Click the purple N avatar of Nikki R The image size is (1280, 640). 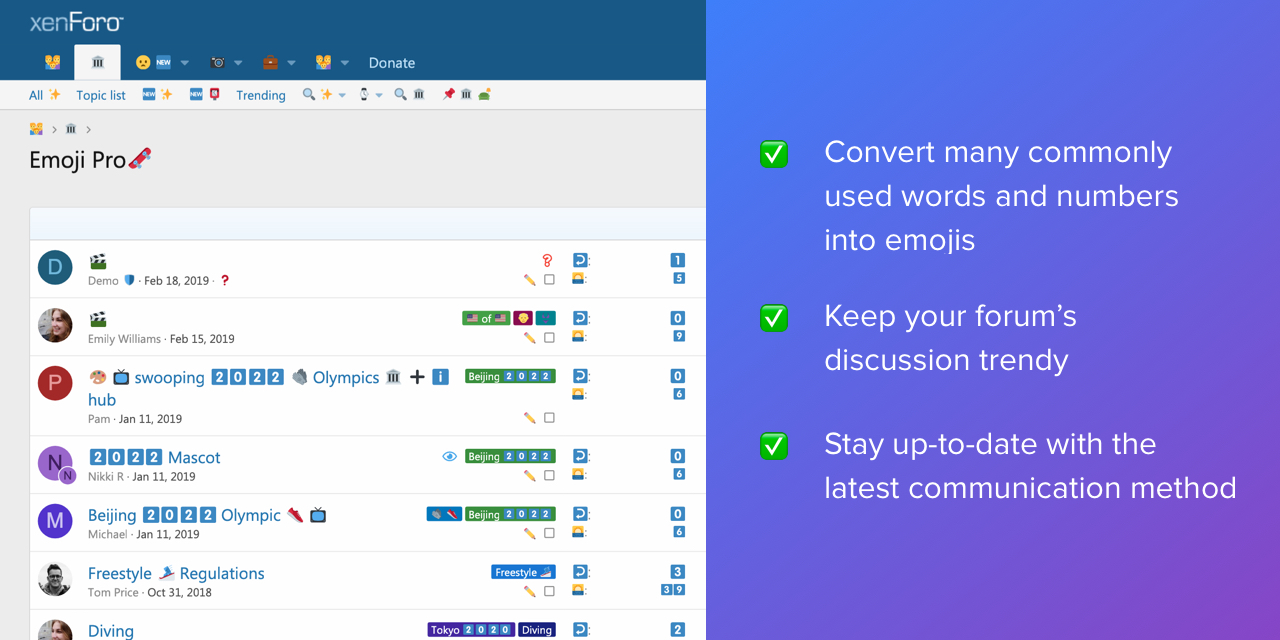tap(55, 464)
